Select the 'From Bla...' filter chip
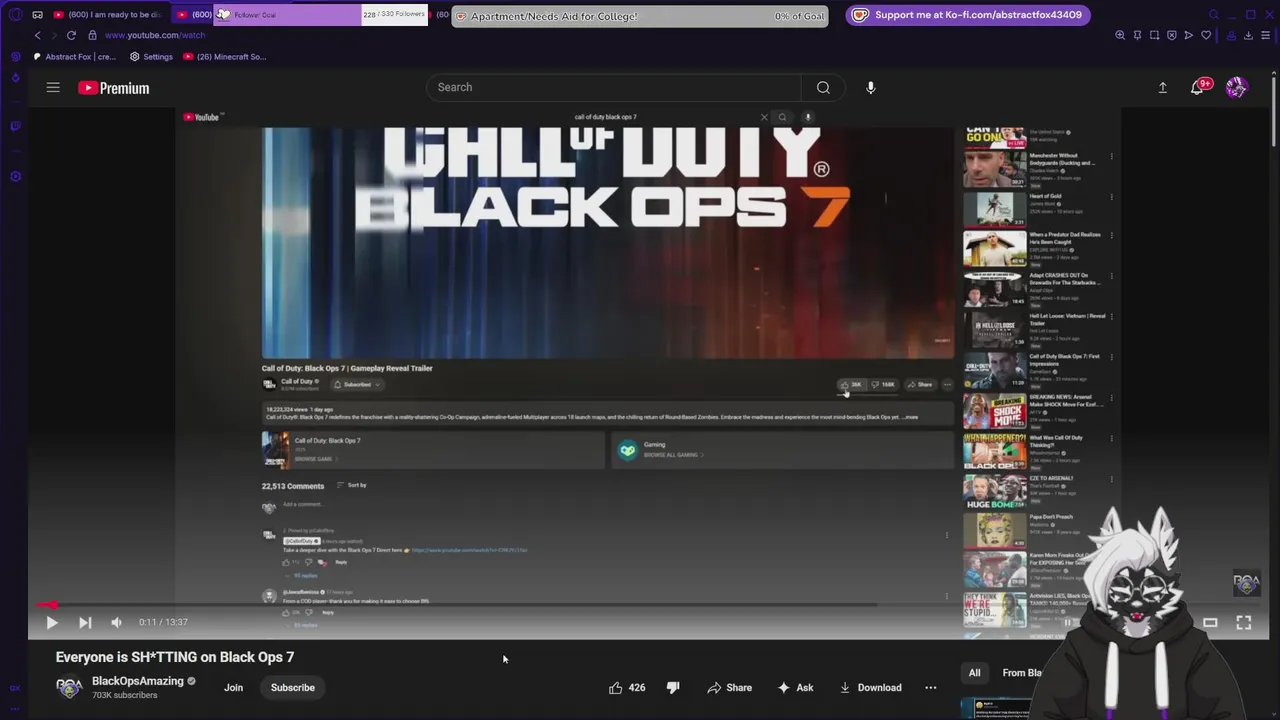This screenshot has width=1280, height=720. [1022, 673]
